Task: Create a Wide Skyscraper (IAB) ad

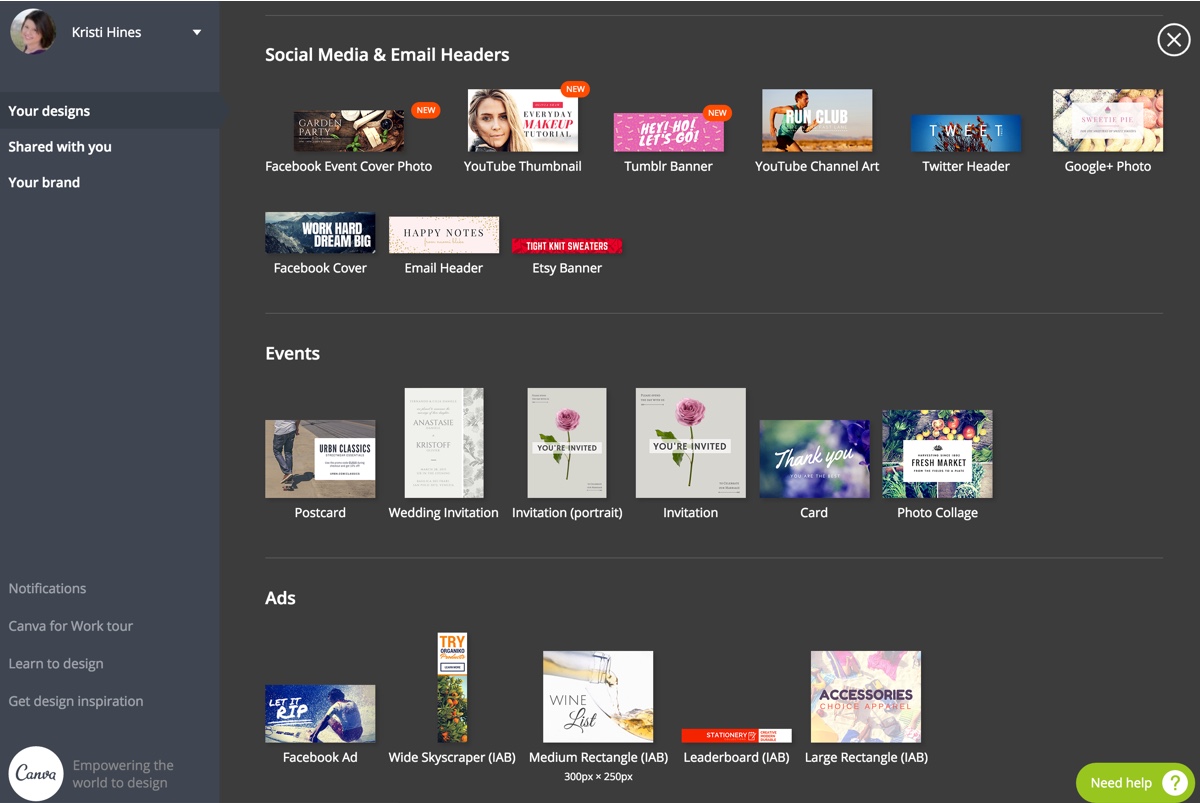Action: [x=452, y=686]
